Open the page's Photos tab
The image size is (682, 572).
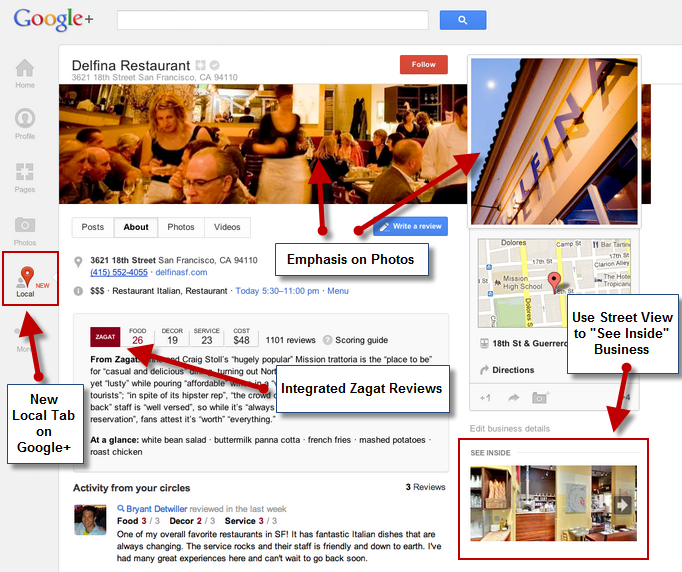point(181,227)
